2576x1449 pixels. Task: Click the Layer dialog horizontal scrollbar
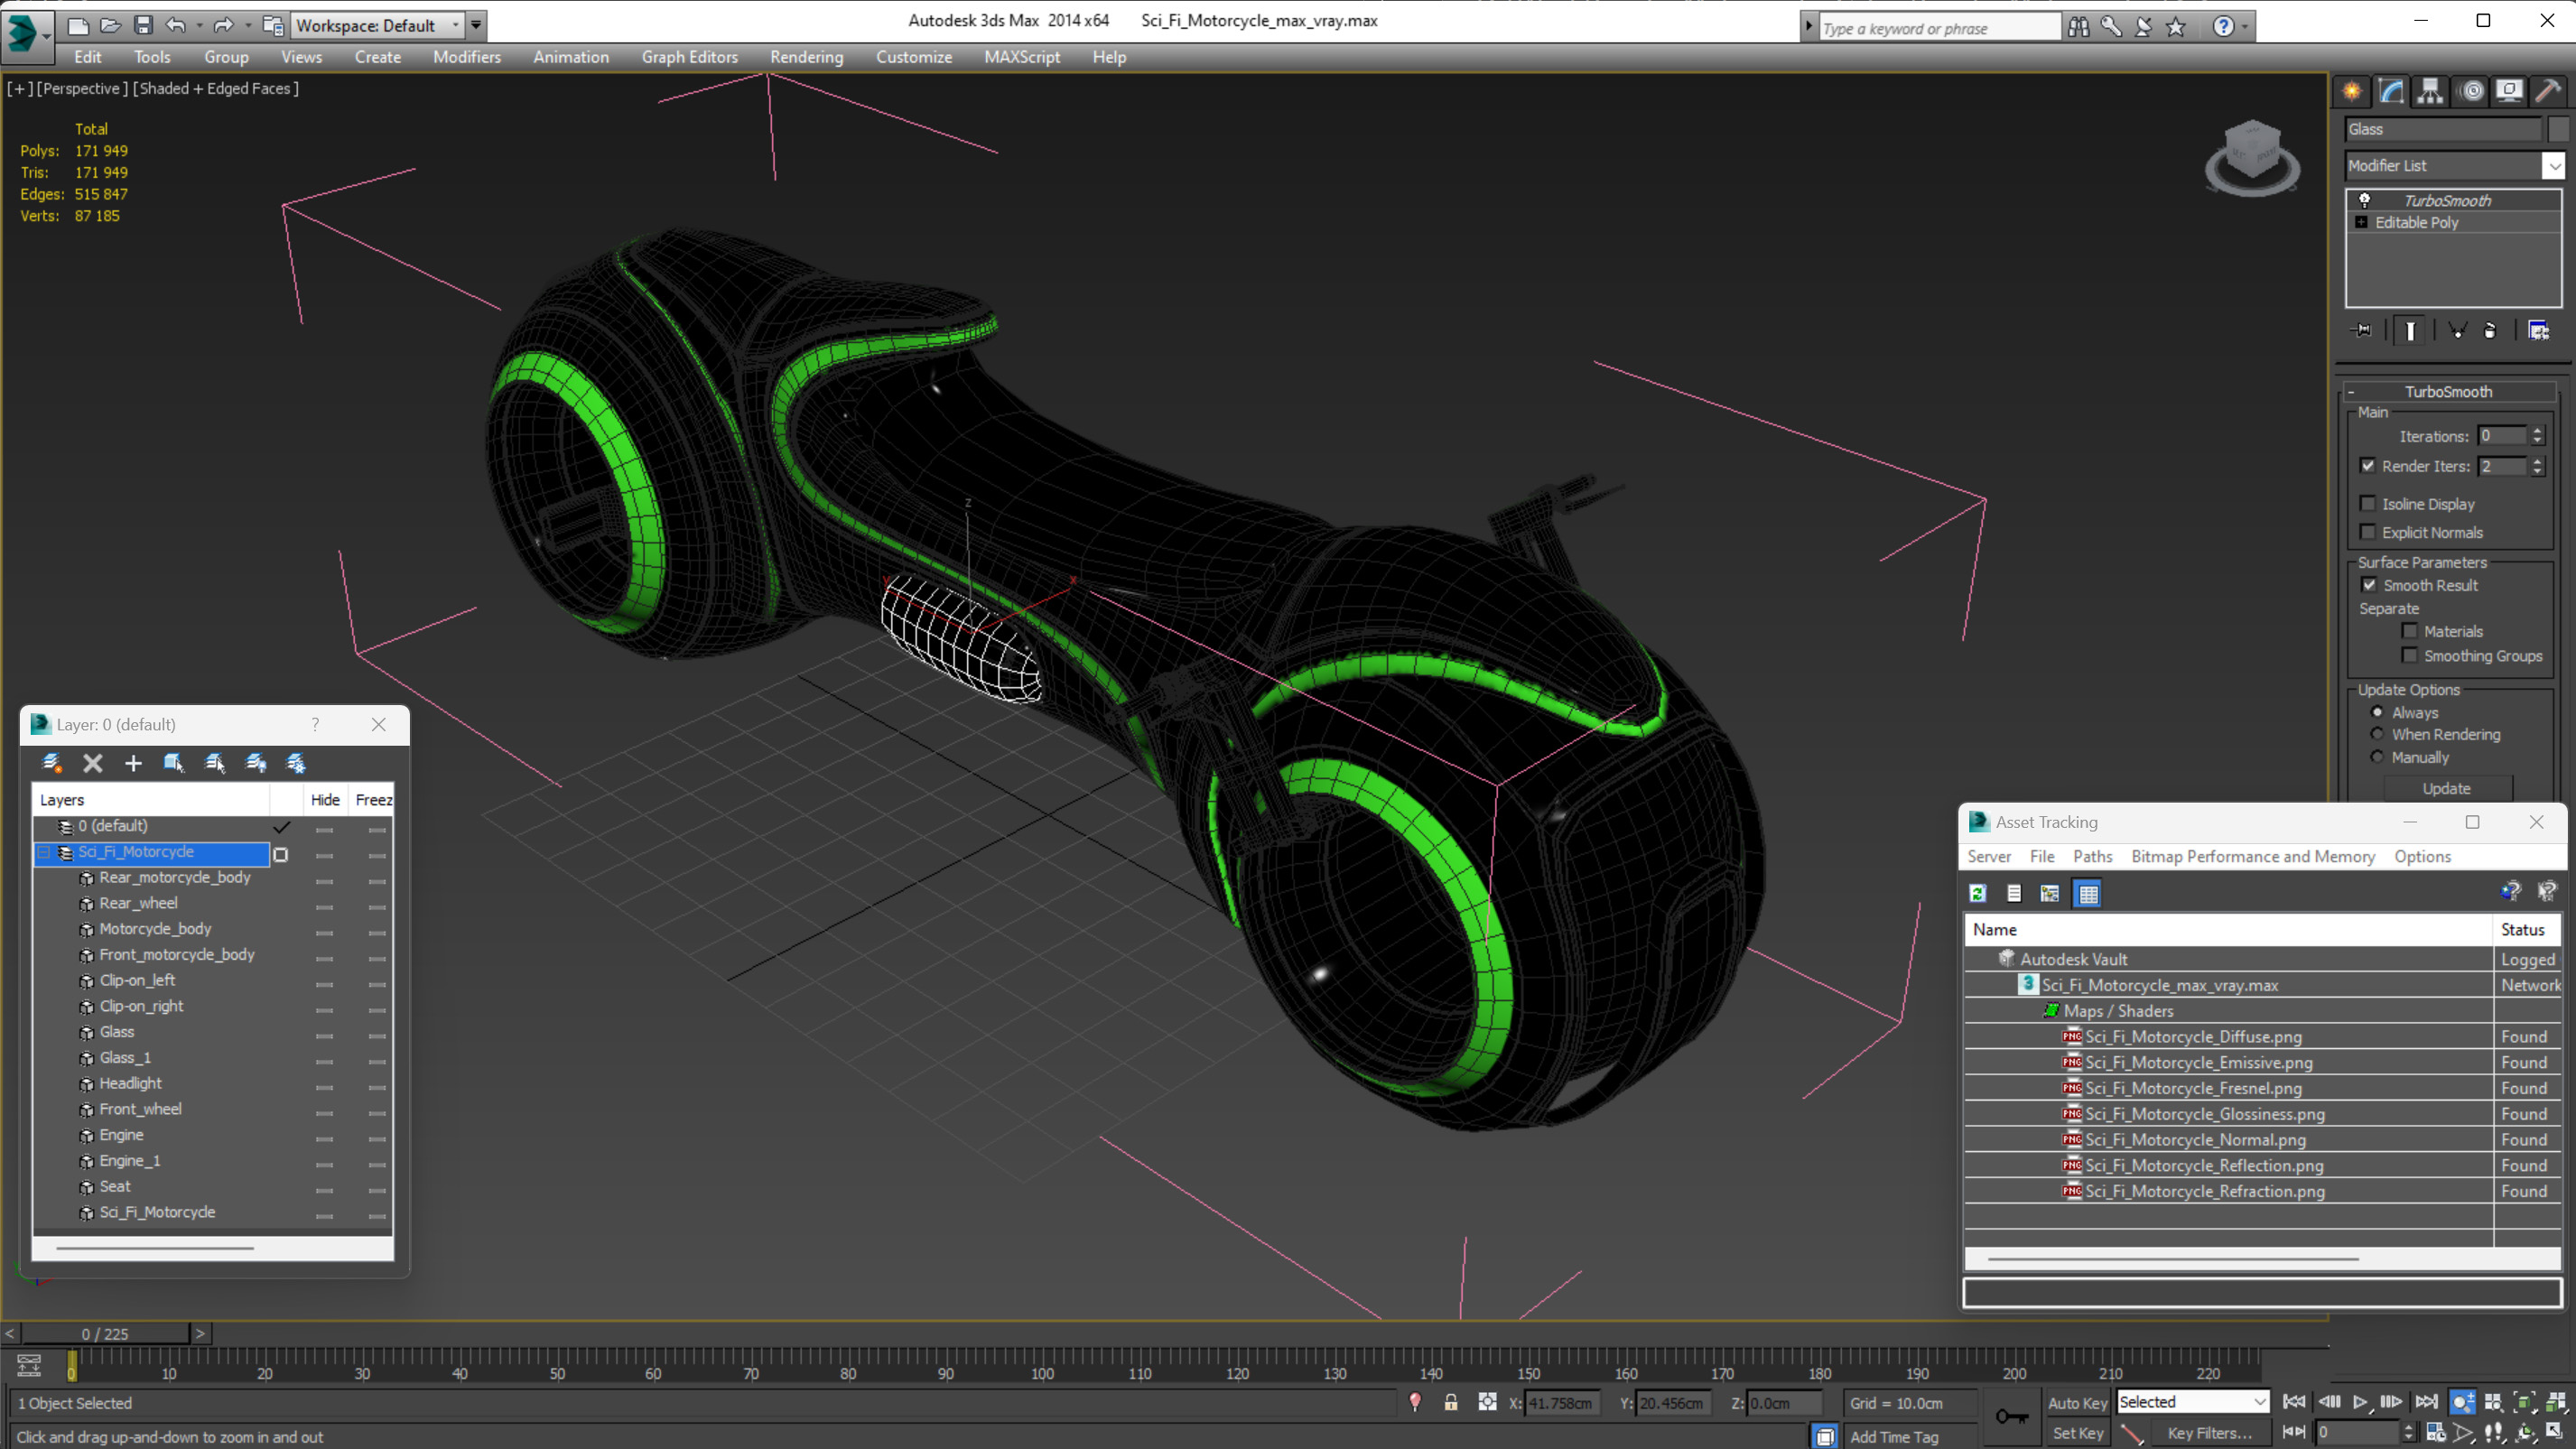tap(154, 1248)
